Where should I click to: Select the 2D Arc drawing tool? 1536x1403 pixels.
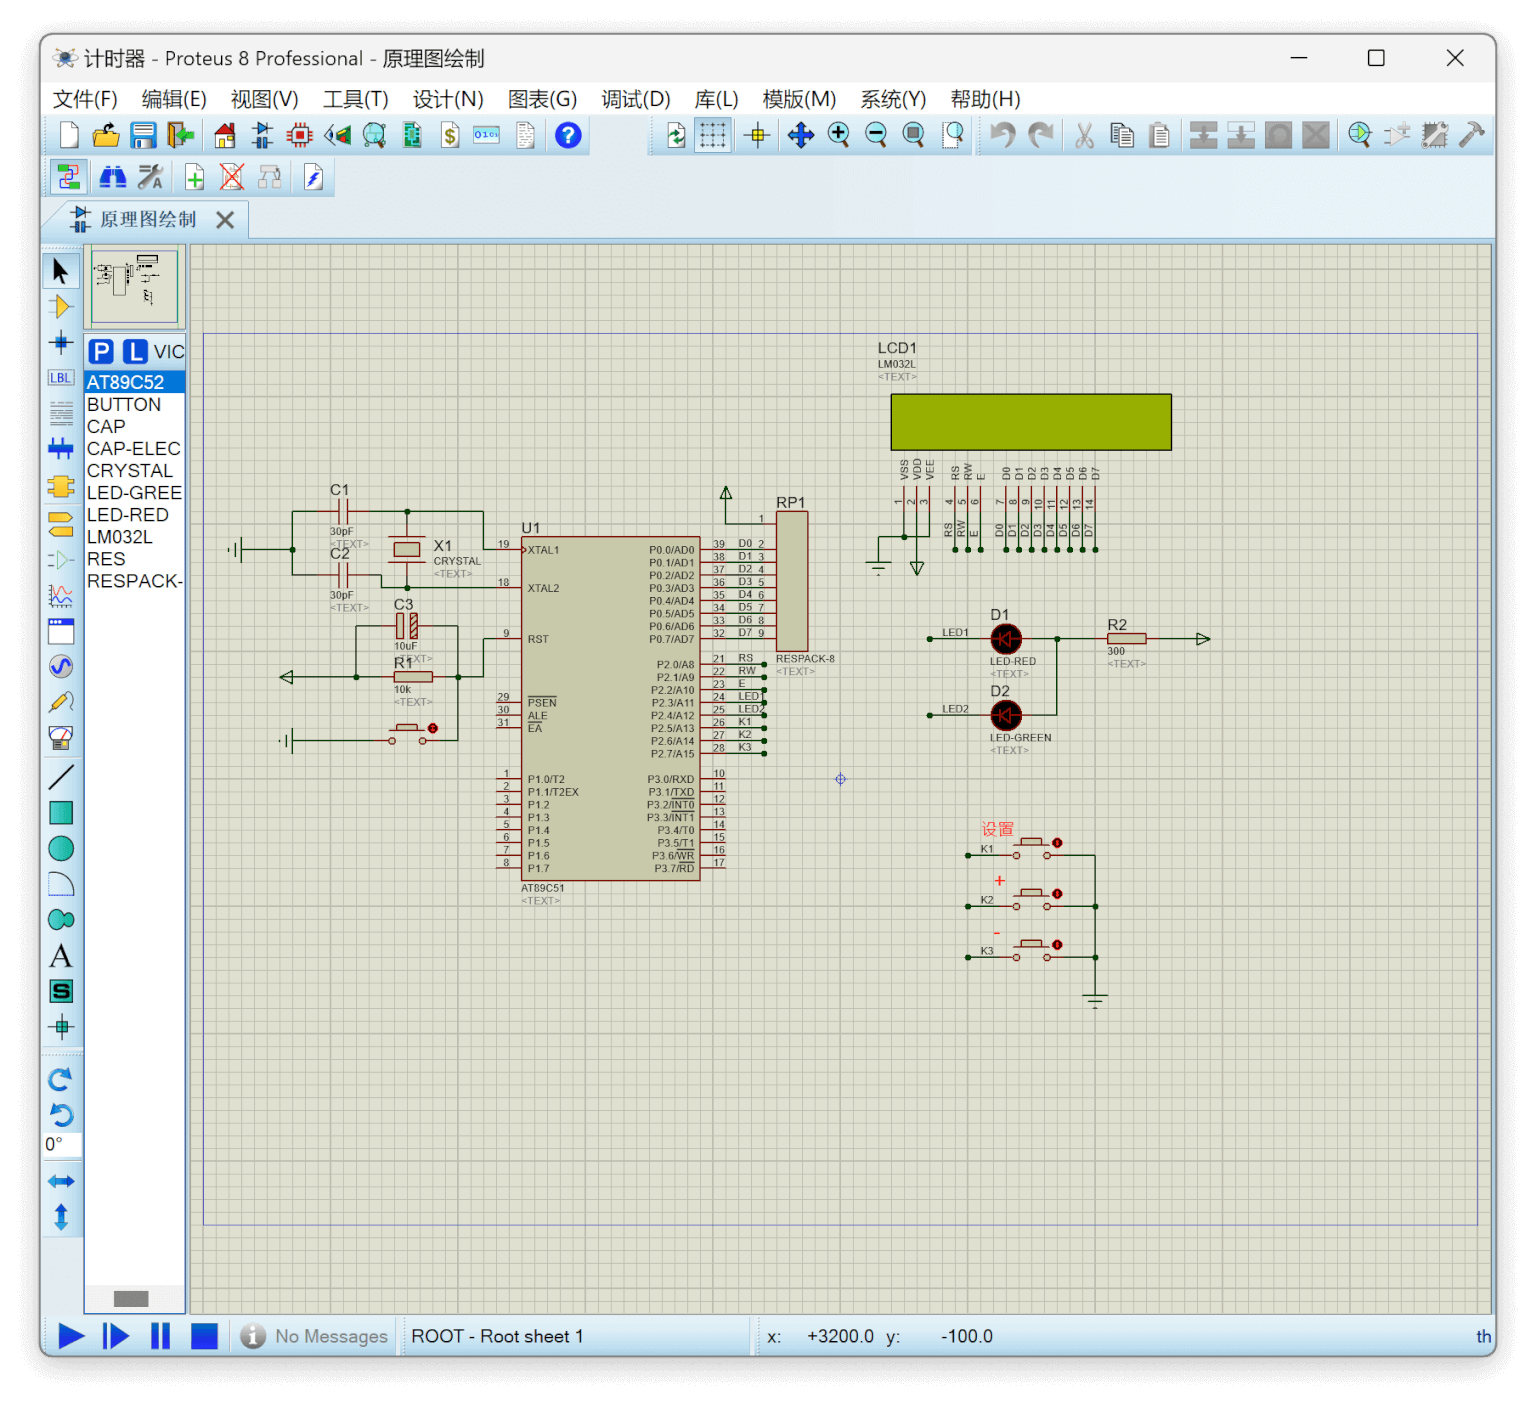pos(61,885)
